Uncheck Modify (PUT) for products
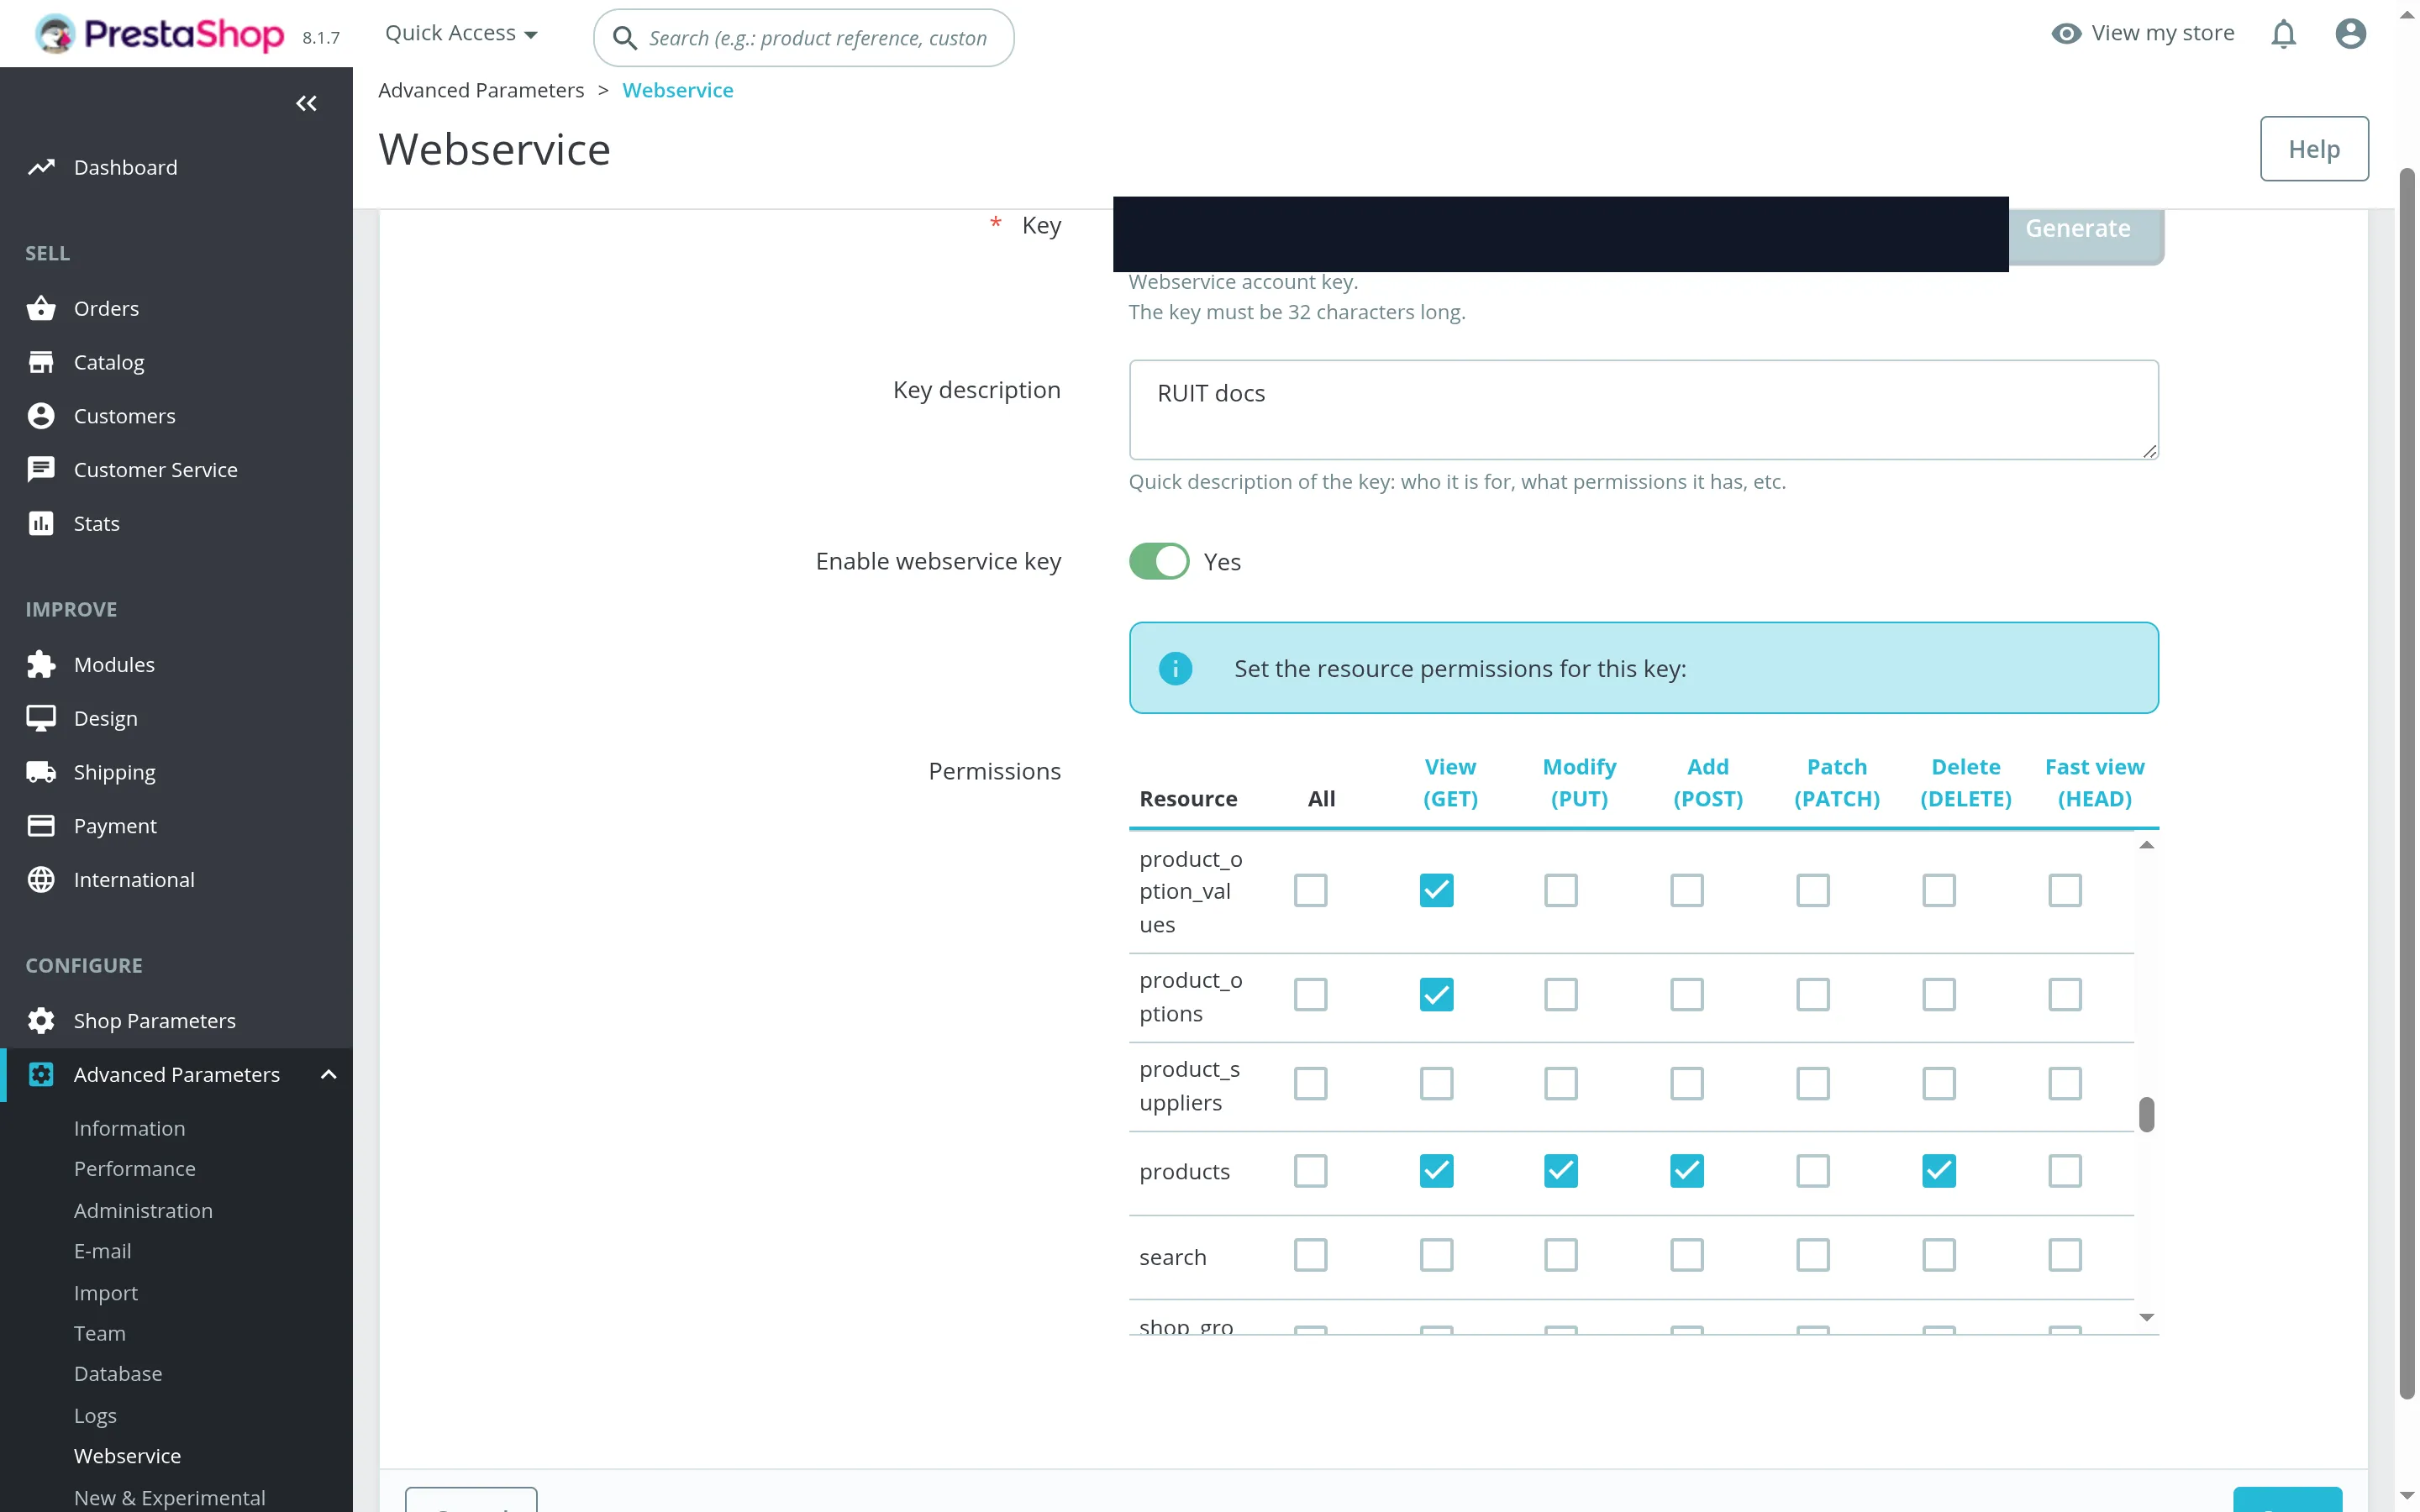Viewport: 2420px width, 1512px height. 1560,1170
